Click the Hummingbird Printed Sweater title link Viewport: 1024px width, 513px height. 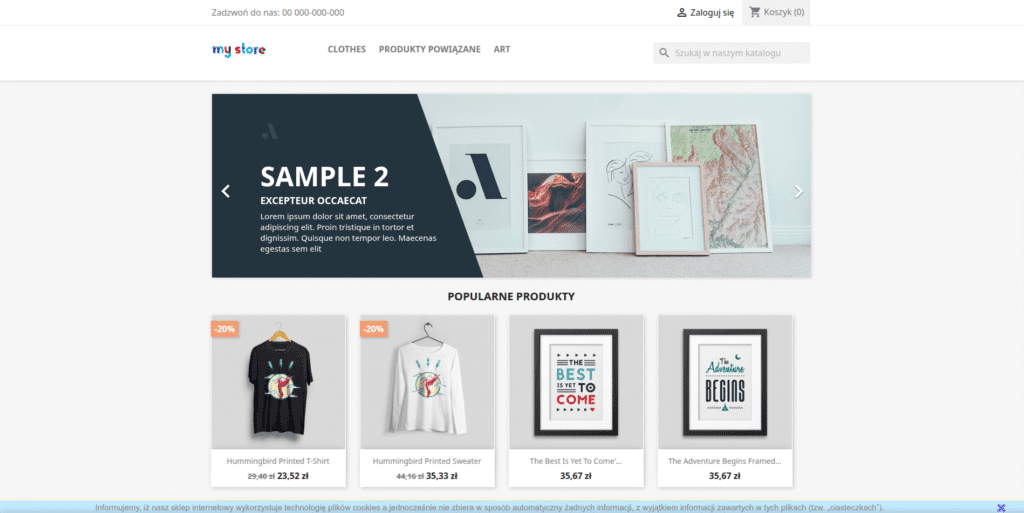[x=427, y=461]
